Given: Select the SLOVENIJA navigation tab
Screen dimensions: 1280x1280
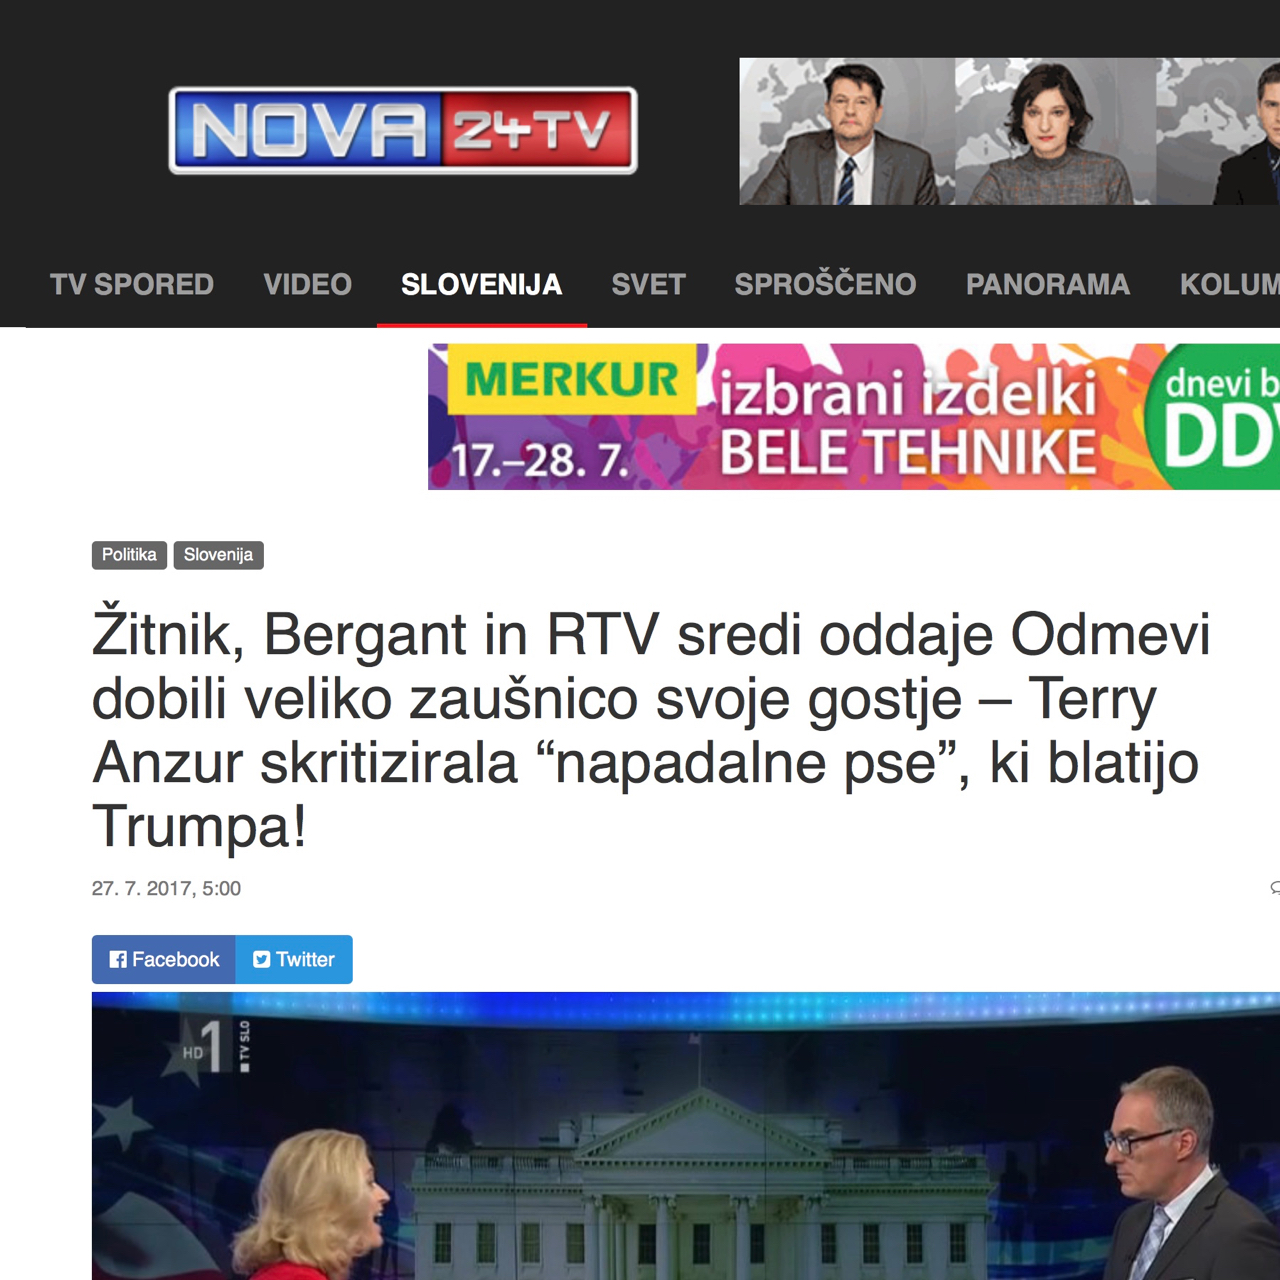Looking at the screenshot, I should click(482, 284).
